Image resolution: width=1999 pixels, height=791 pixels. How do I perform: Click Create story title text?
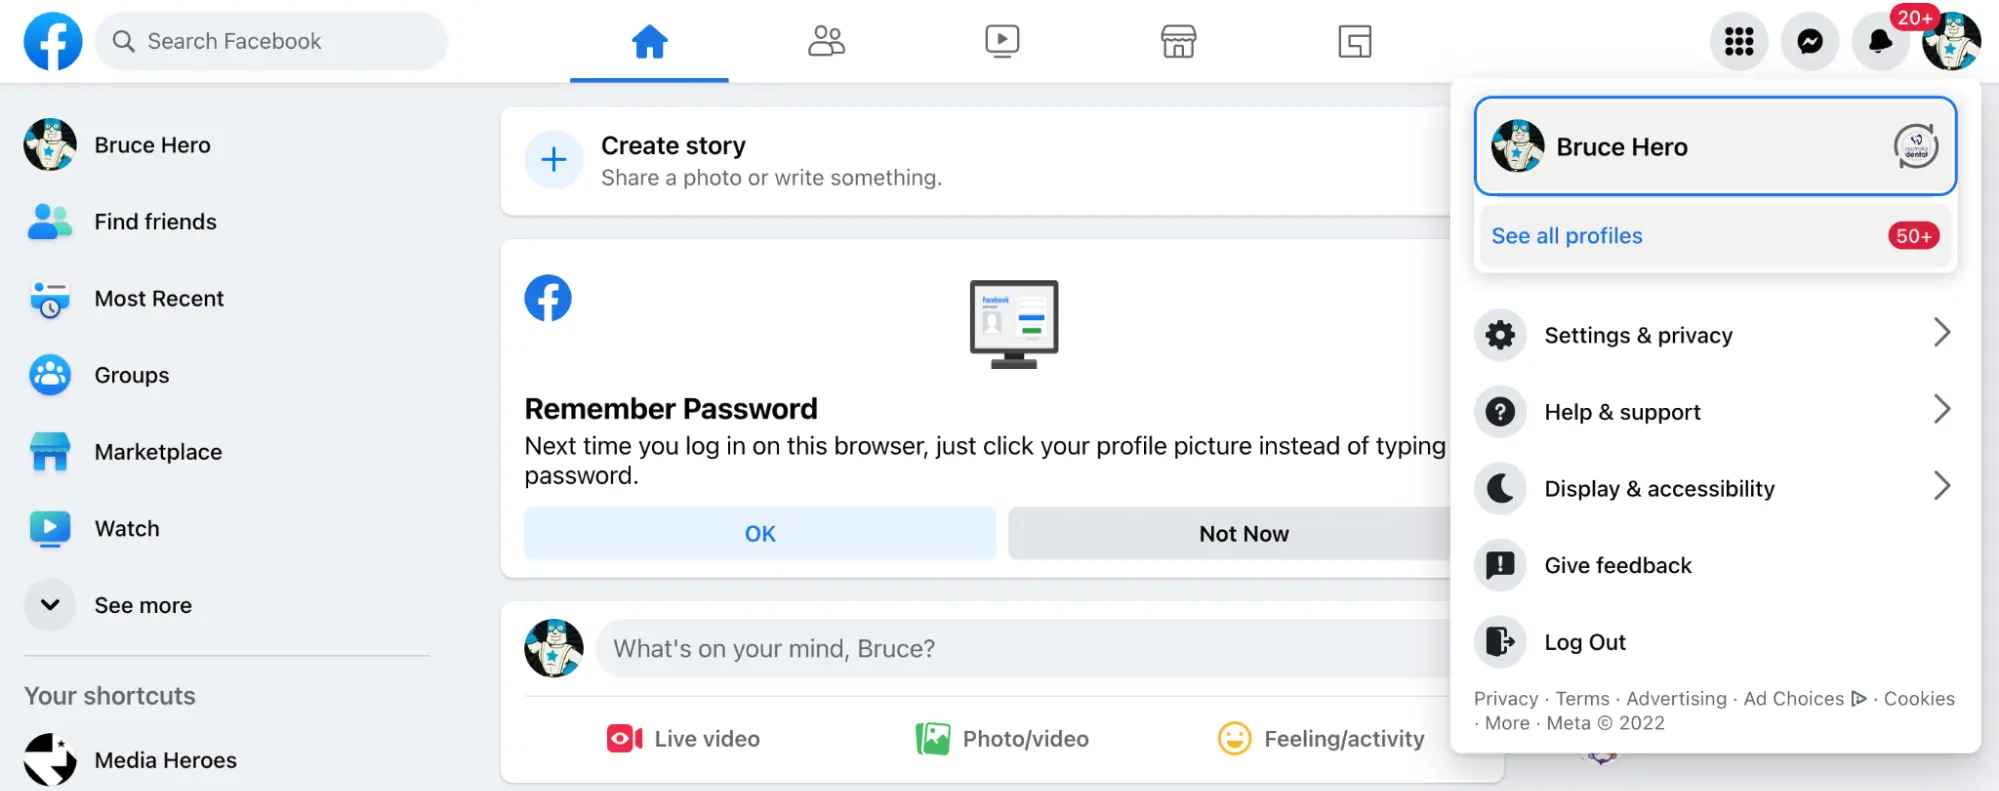coord(673,146)
